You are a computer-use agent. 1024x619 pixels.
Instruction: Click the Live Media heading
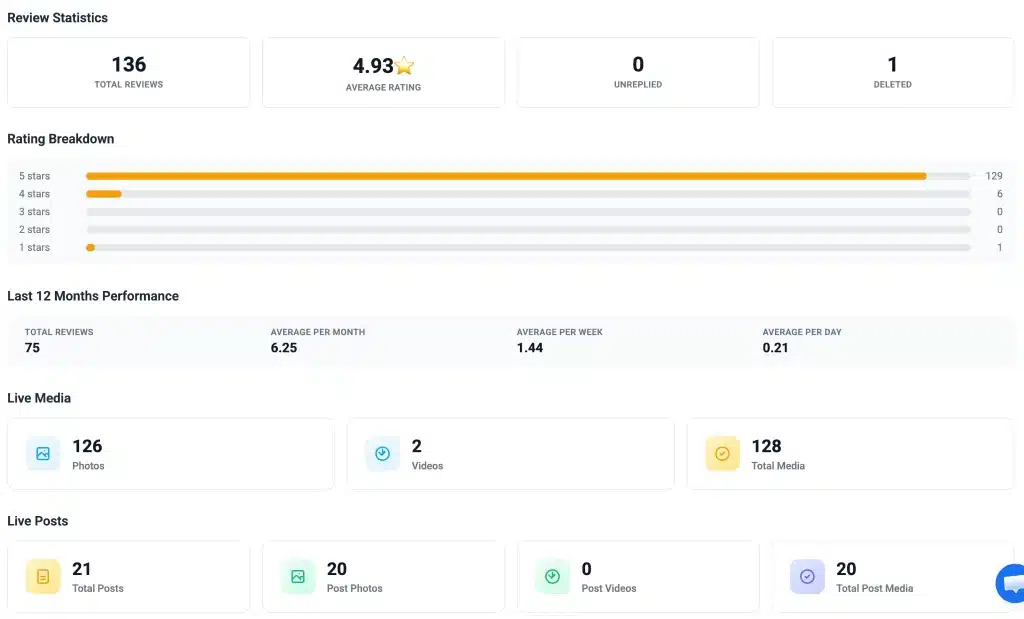[x=39, y=398]
